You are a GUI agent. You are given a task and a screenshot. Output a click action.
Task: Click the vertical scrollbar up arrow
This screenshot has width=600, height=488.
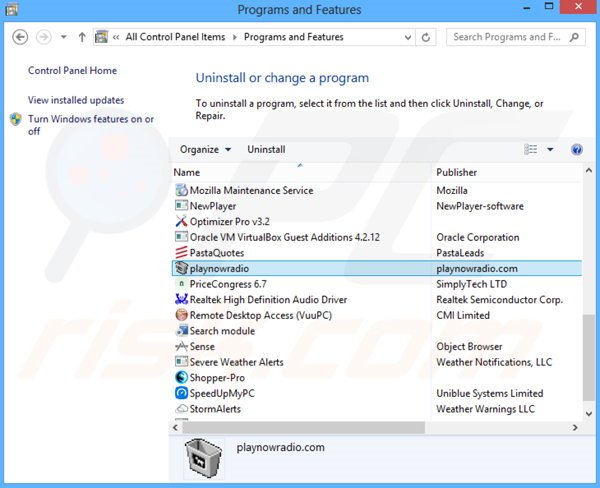pos(589,170)
